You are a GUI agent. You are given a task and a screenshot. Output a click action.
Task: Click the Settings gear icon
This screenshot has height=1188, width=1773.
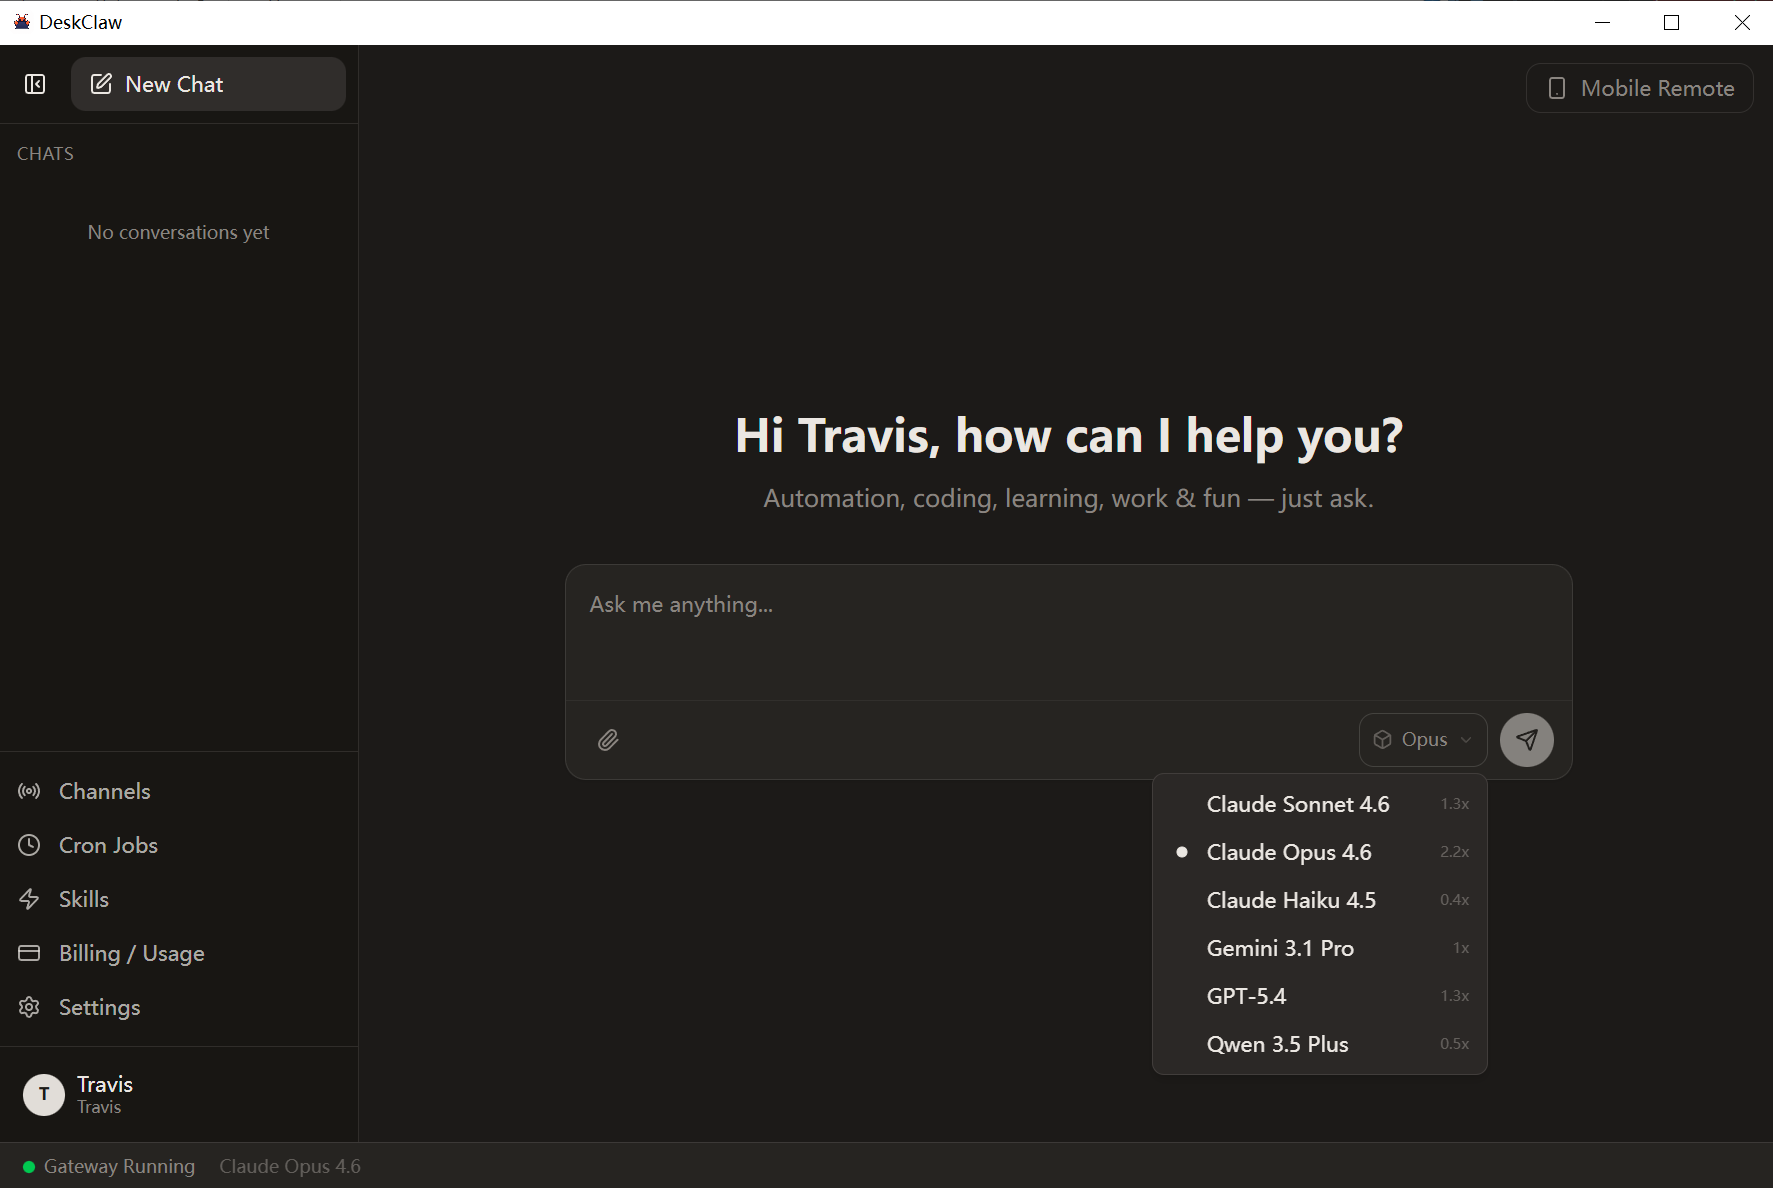pyautogui.click(x=30, y=1007)
